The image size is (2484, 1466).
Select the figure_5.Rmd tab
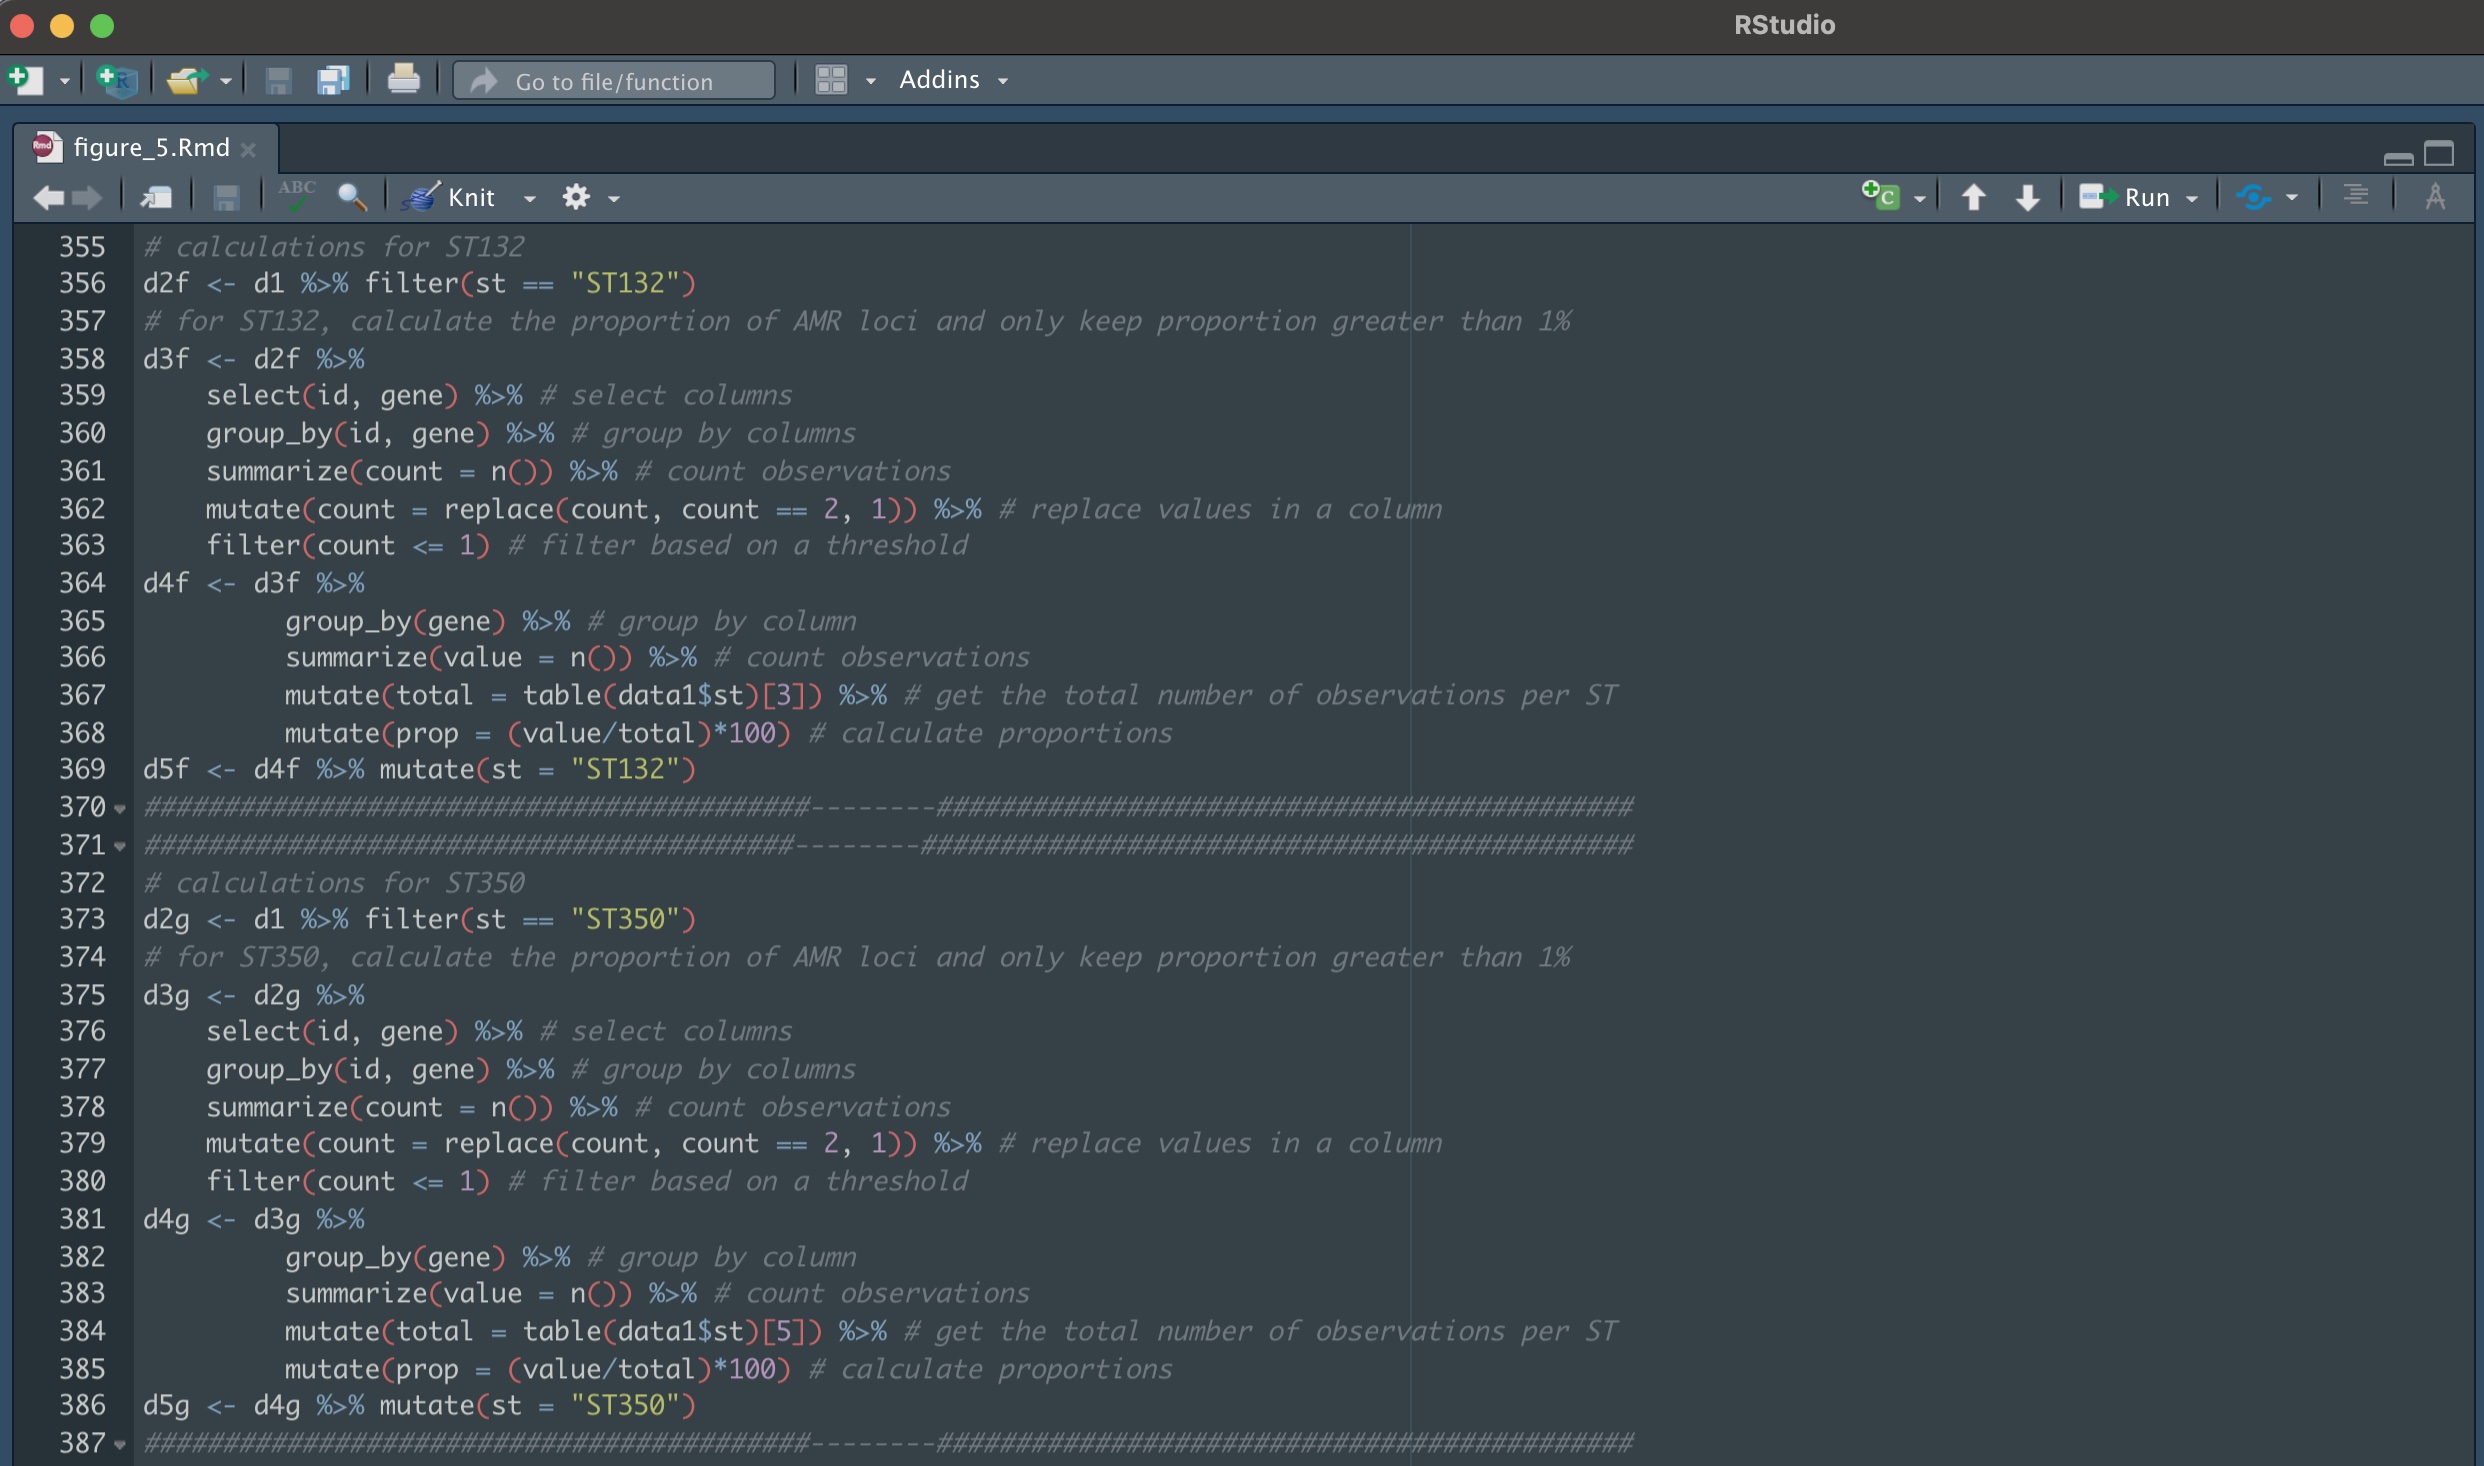point(150,148)
